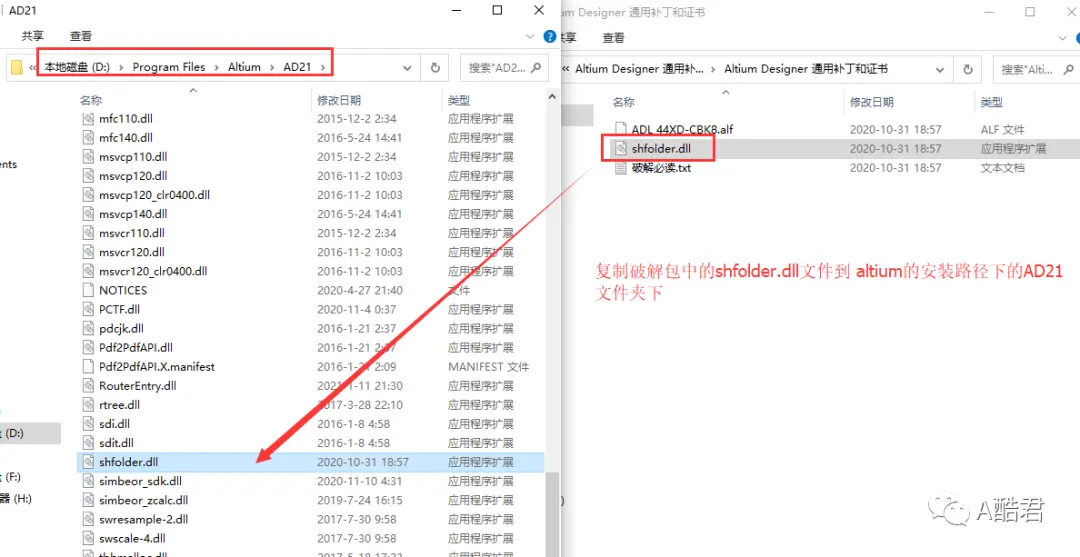Image resolution: width=1080 pixels, height=557 pixels.
Task: Select simbeor_zcalc.dll file name
Action: [x=143, y=500]
